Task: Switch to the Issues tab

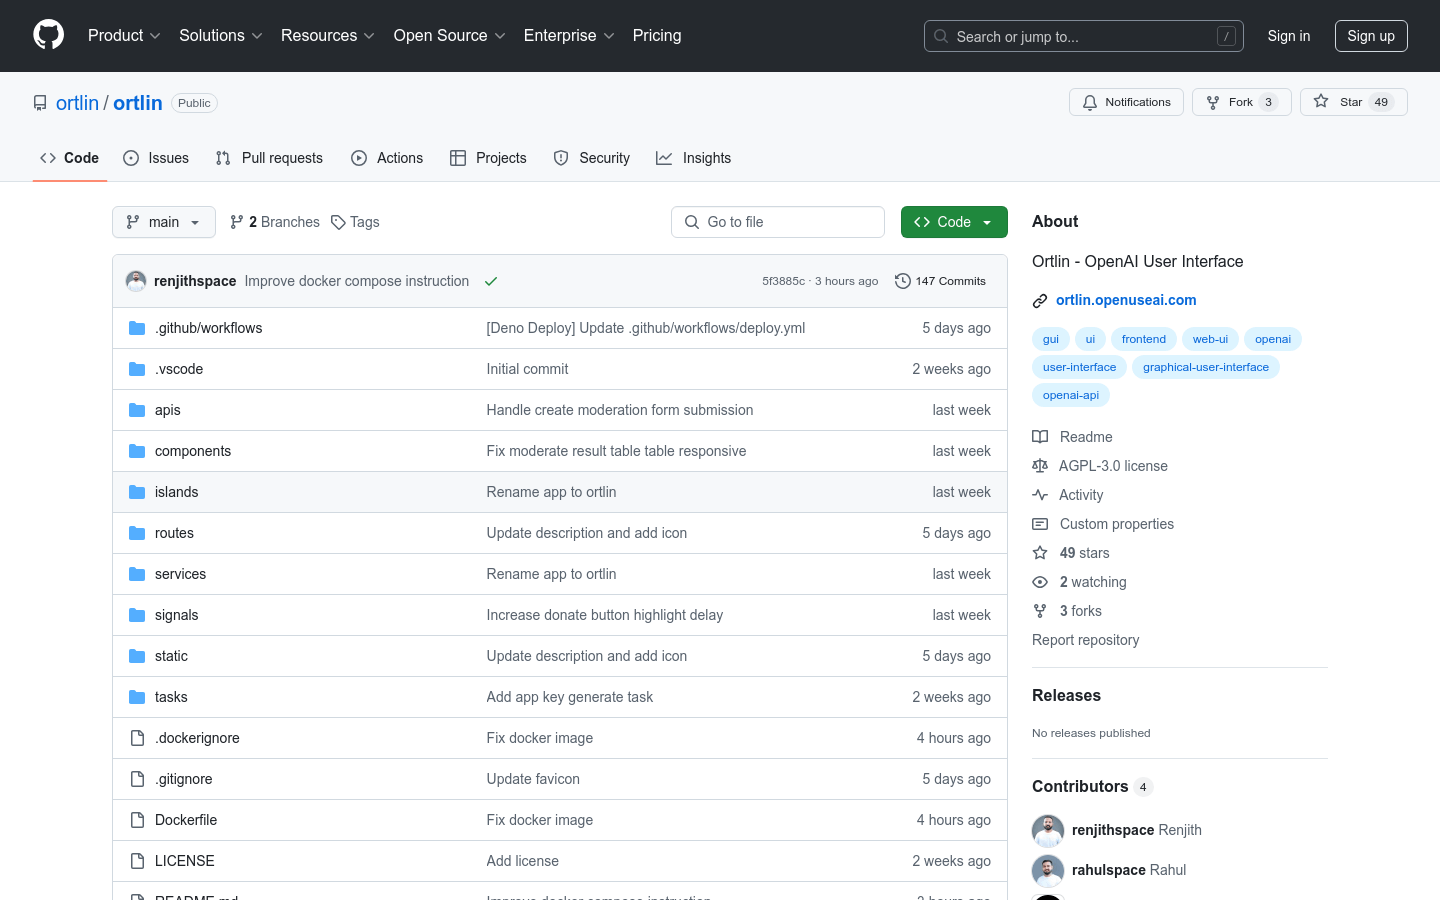Action: [156, 158]
